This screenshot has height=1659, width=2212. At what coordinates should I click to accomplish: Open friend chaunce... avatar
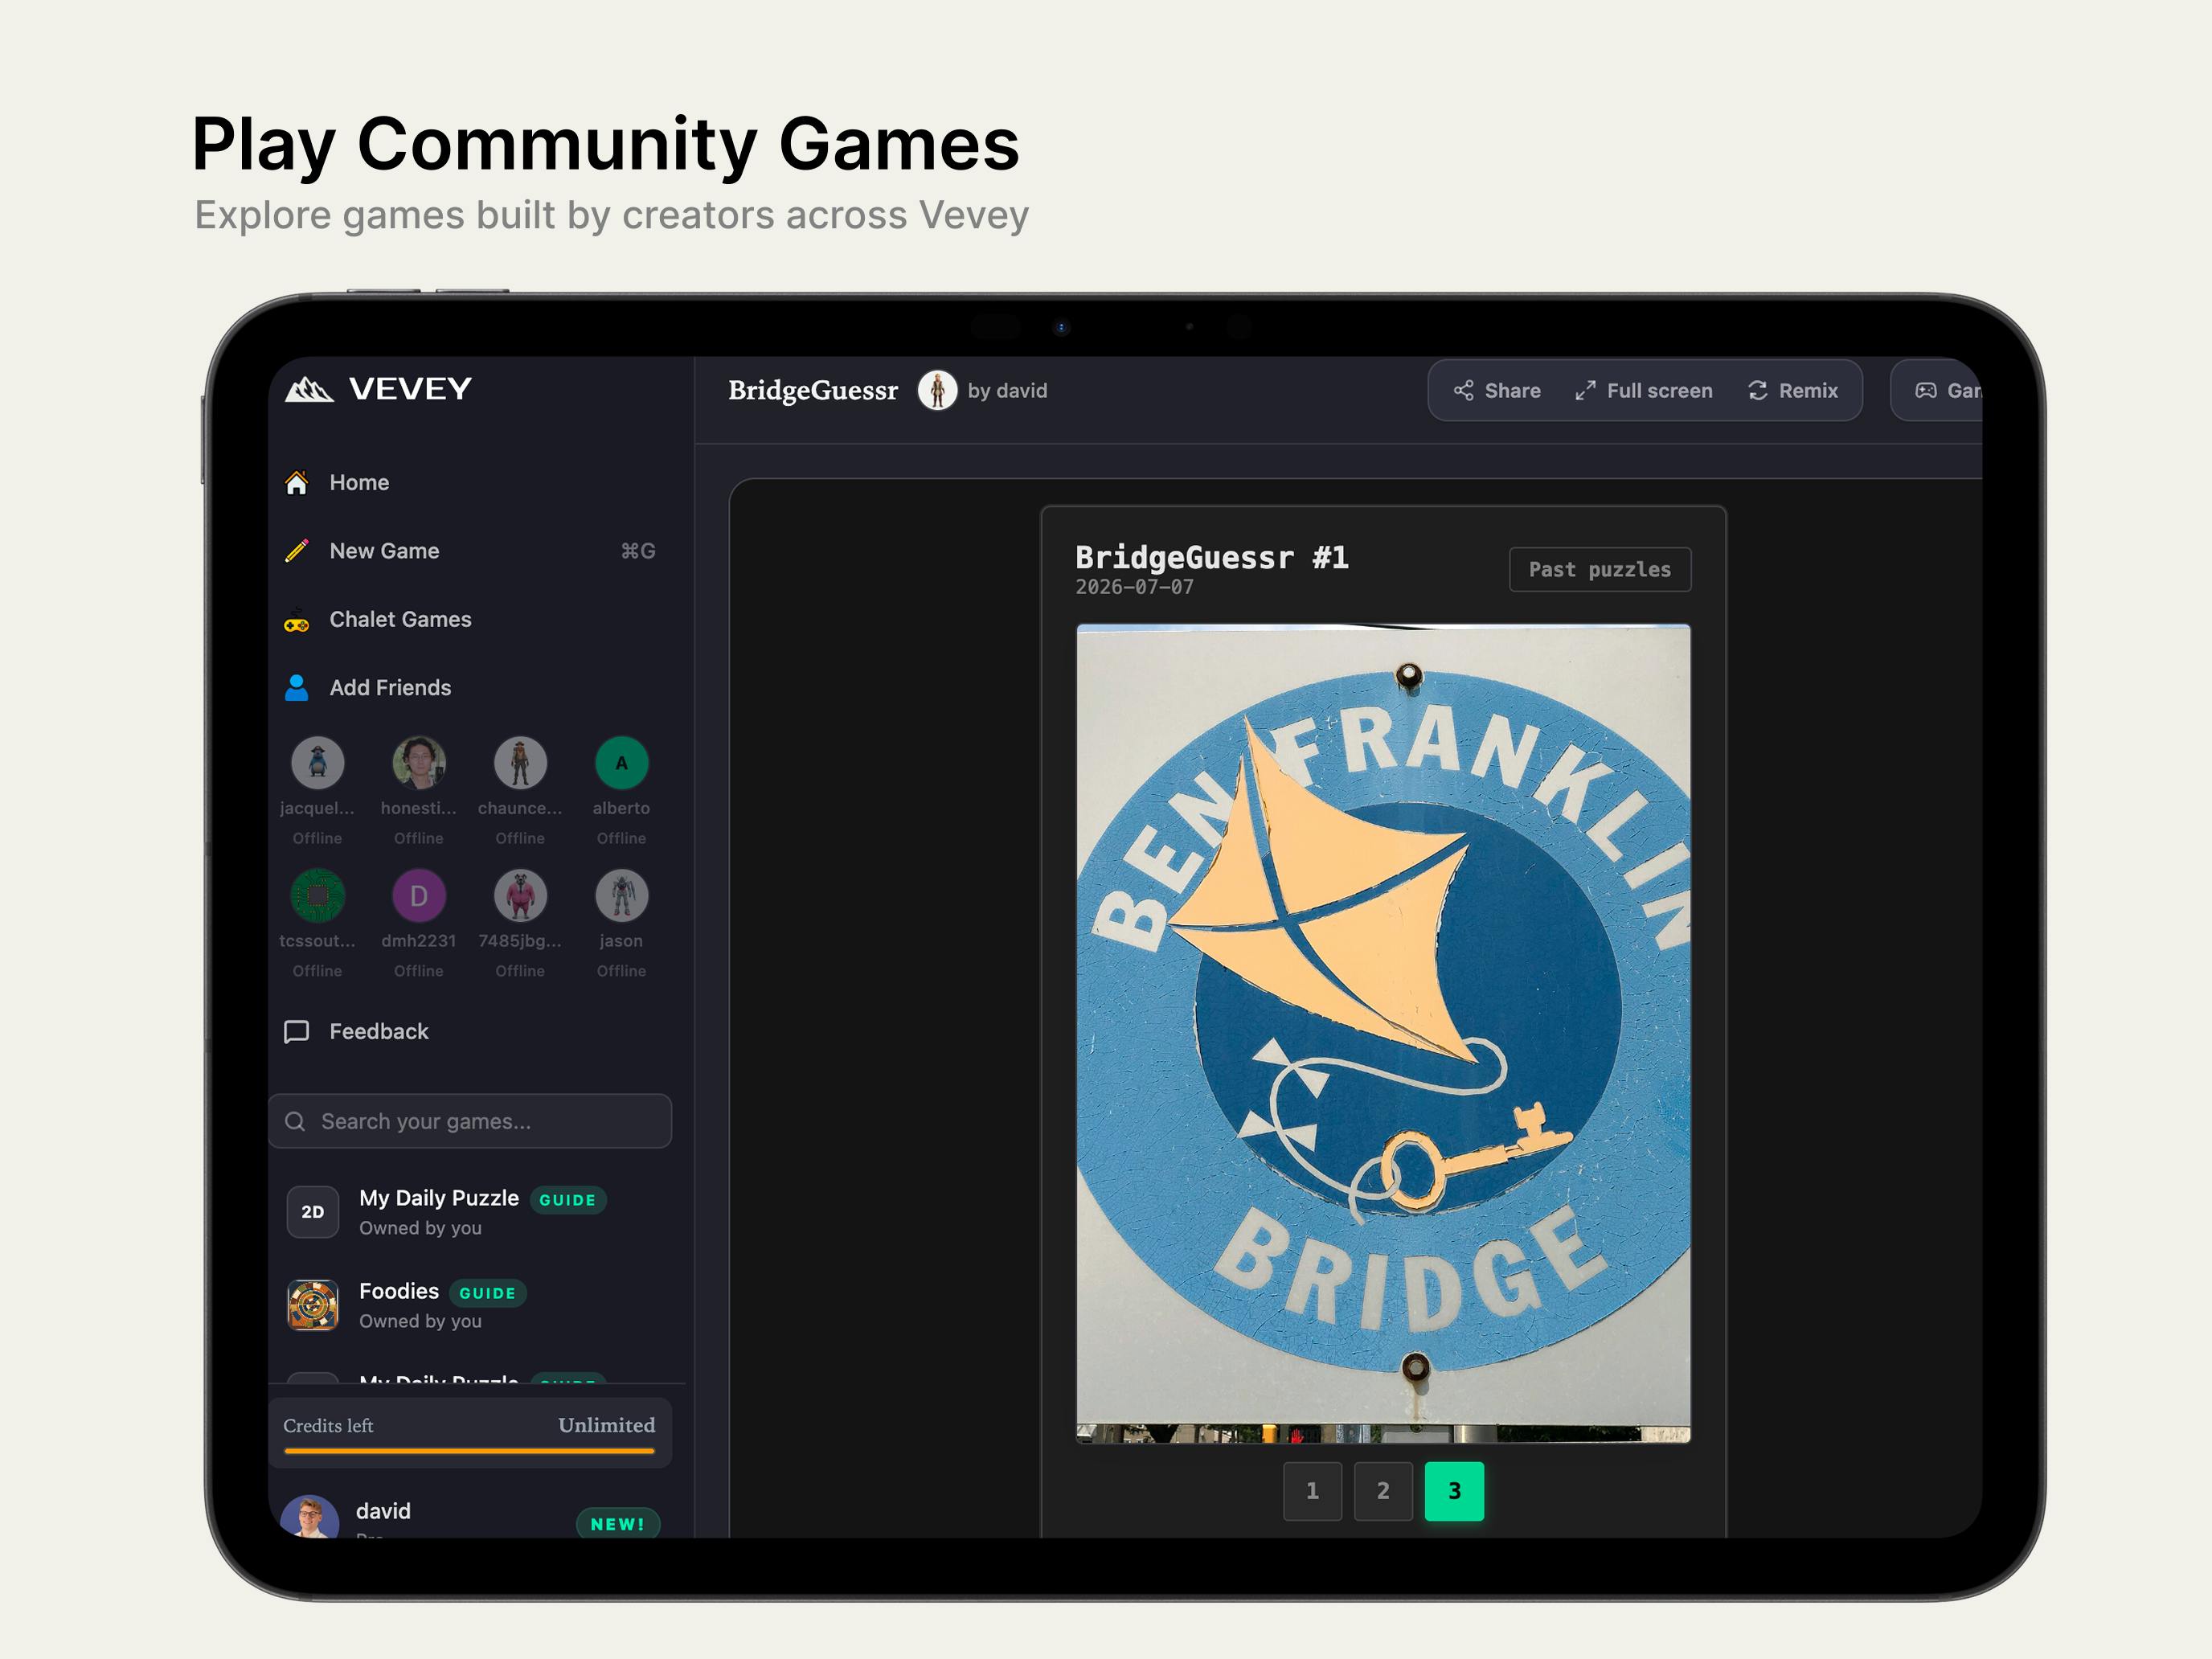[521, 763]
